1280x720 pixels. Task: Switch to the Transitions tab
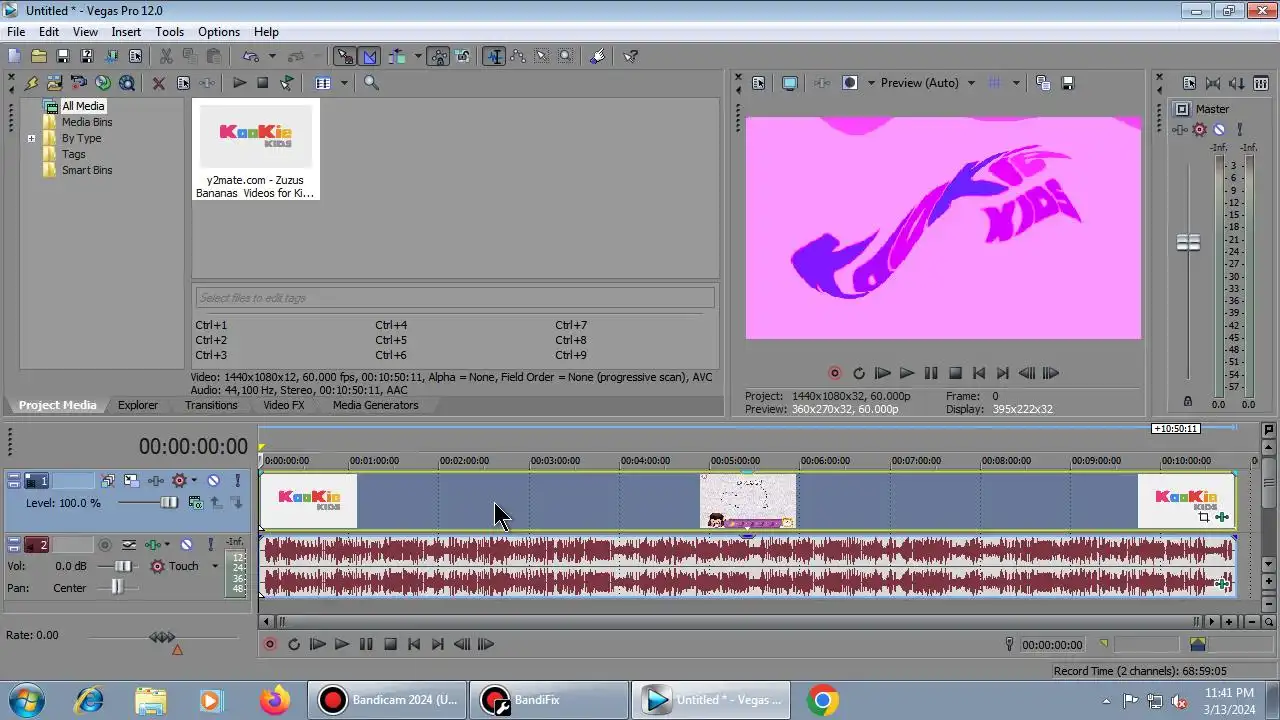coord(211,405)
